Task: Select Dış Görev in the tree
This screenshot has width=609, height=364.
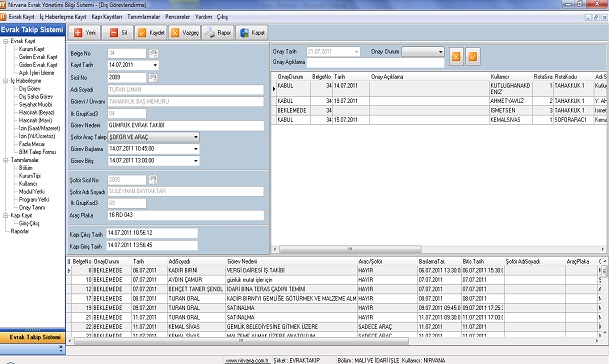Action: tap(30, 89)
